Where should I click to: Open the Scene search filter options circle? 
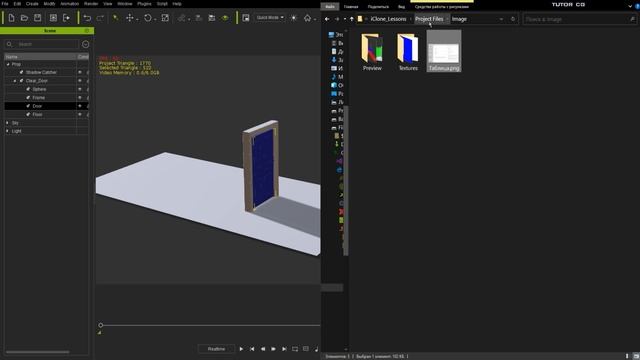85,44
